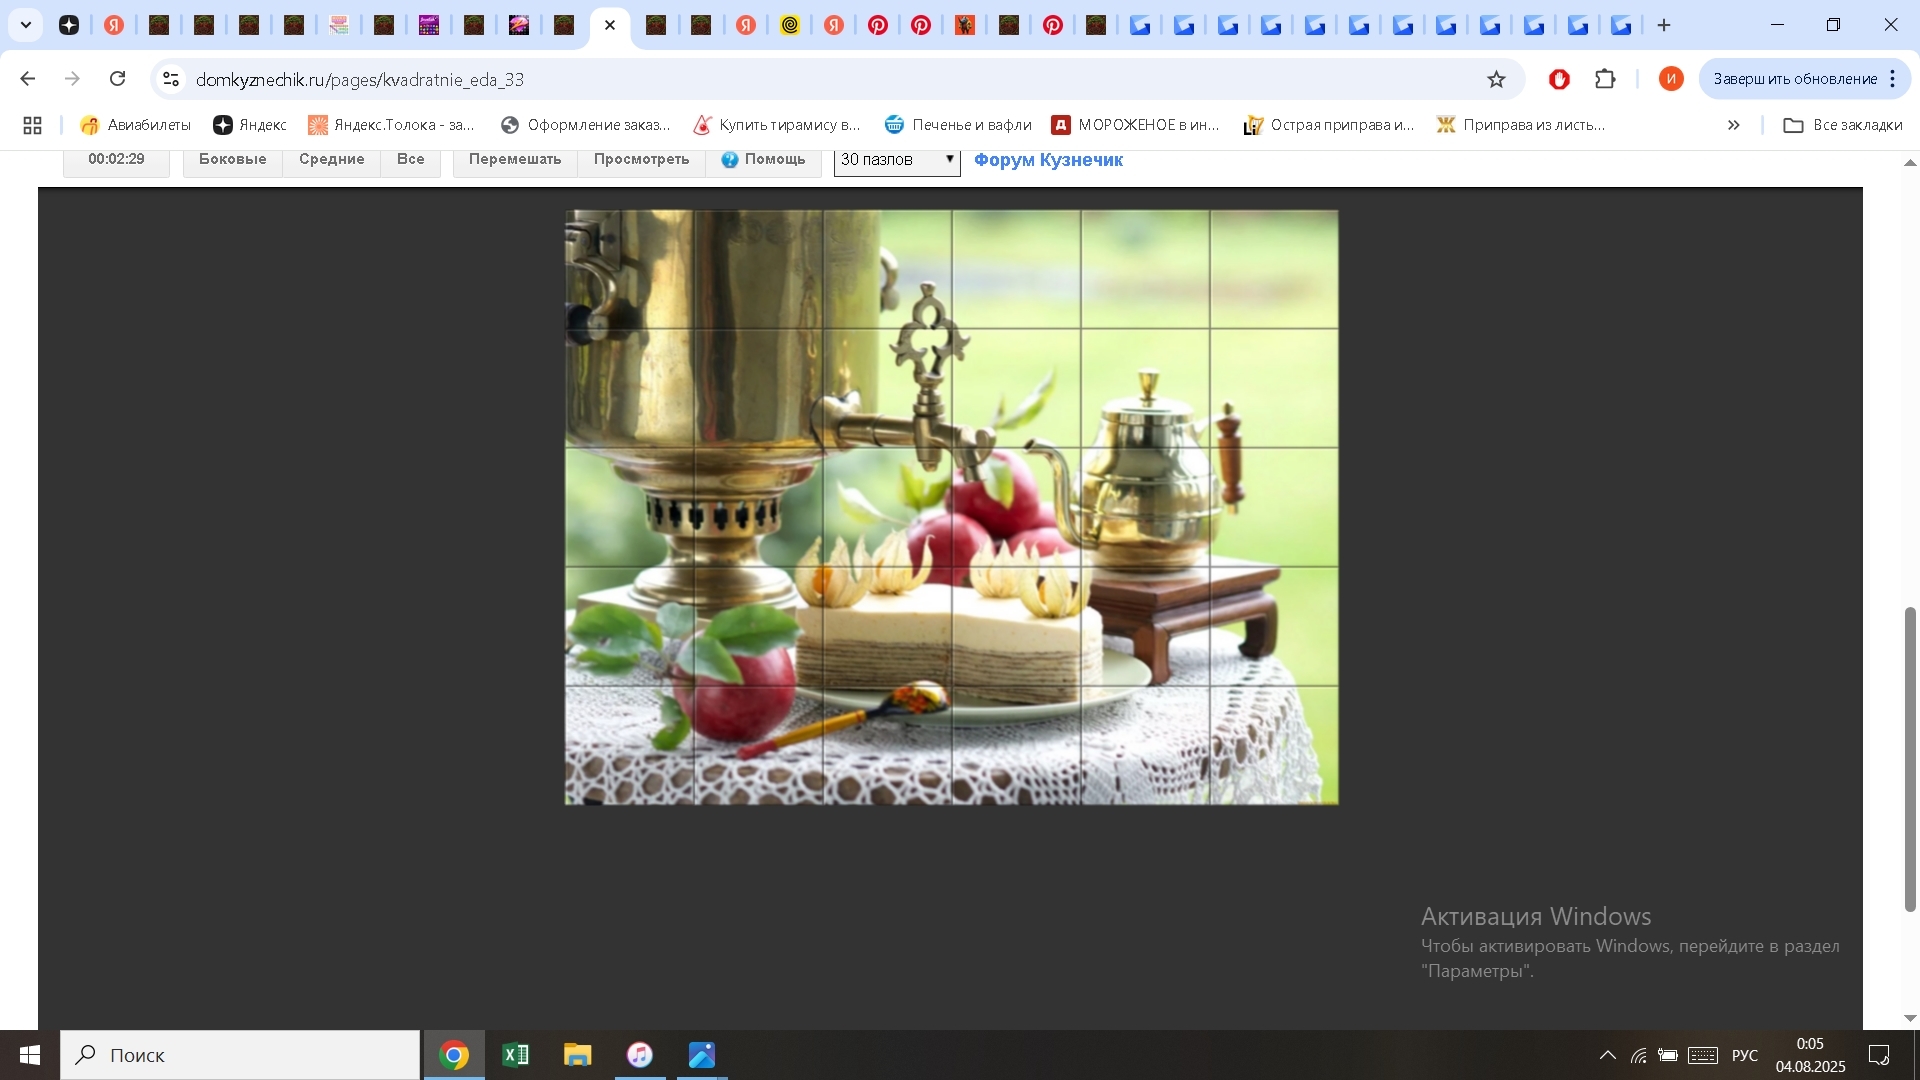Show Боковые puzzle pieces
Screen dimensions: 1920x1080
233,160
